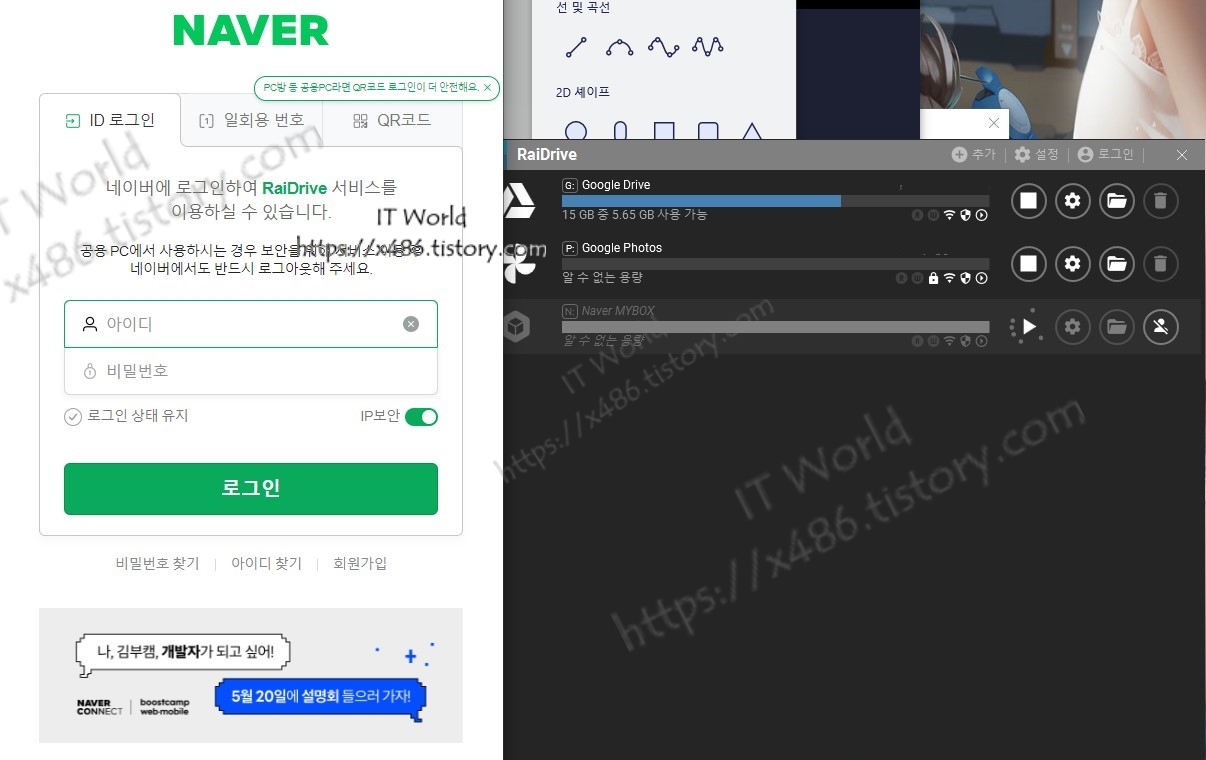This screenshot has height=760, width=1206.
Task: Clear the 아이디 field with X icon
Action: point(411,324)
